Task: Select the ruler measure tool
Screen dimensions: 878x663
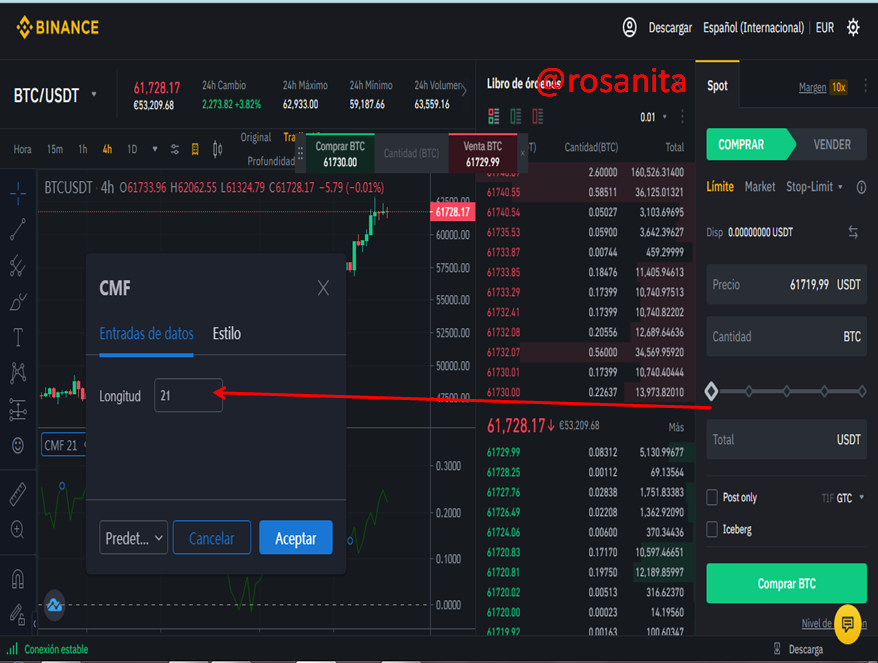Action: 18,494
